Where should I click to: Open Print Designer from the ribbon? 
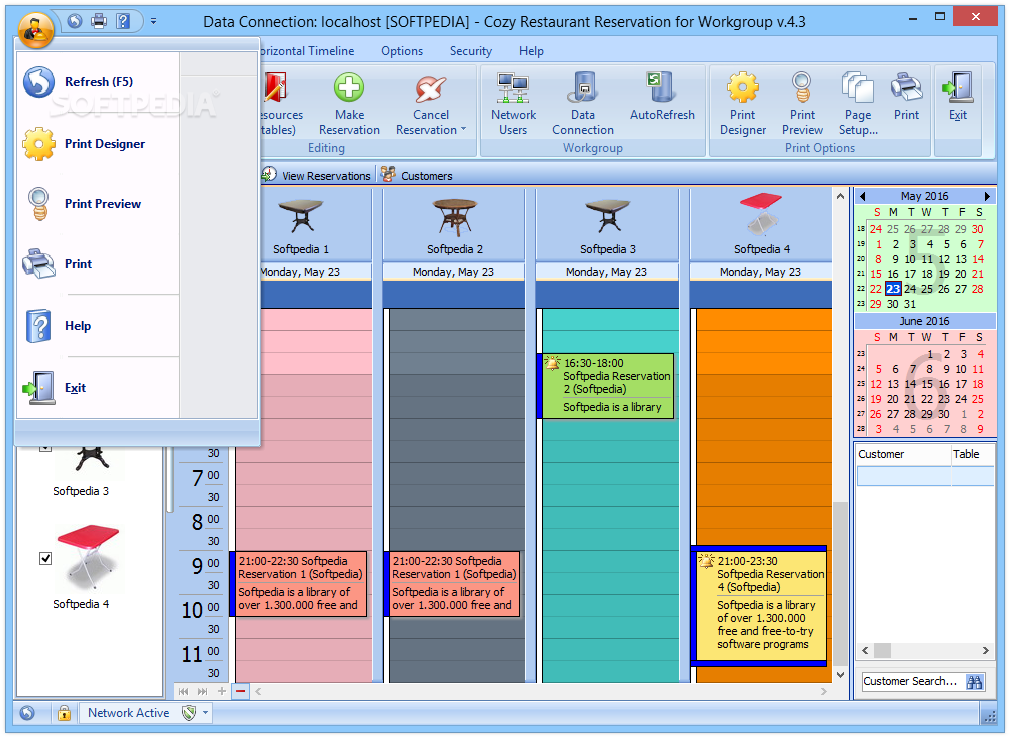click(743, 104)
